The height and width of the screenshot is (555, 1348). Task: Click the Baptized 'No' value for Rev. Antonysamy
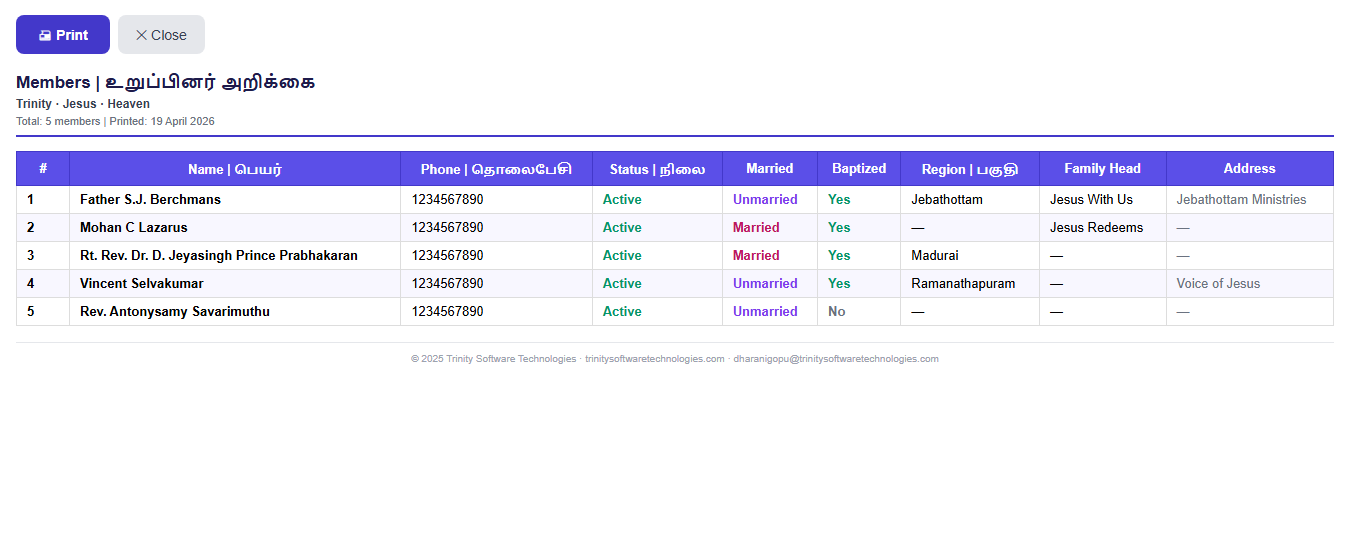[837, 312]
